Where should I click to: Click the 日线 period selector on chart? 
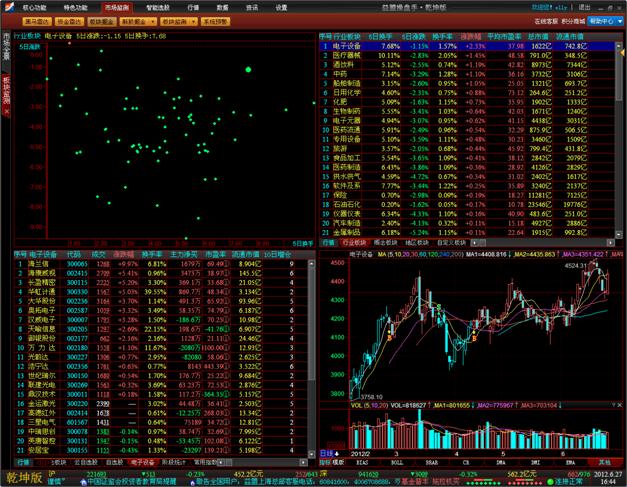(x=329, y=453)
